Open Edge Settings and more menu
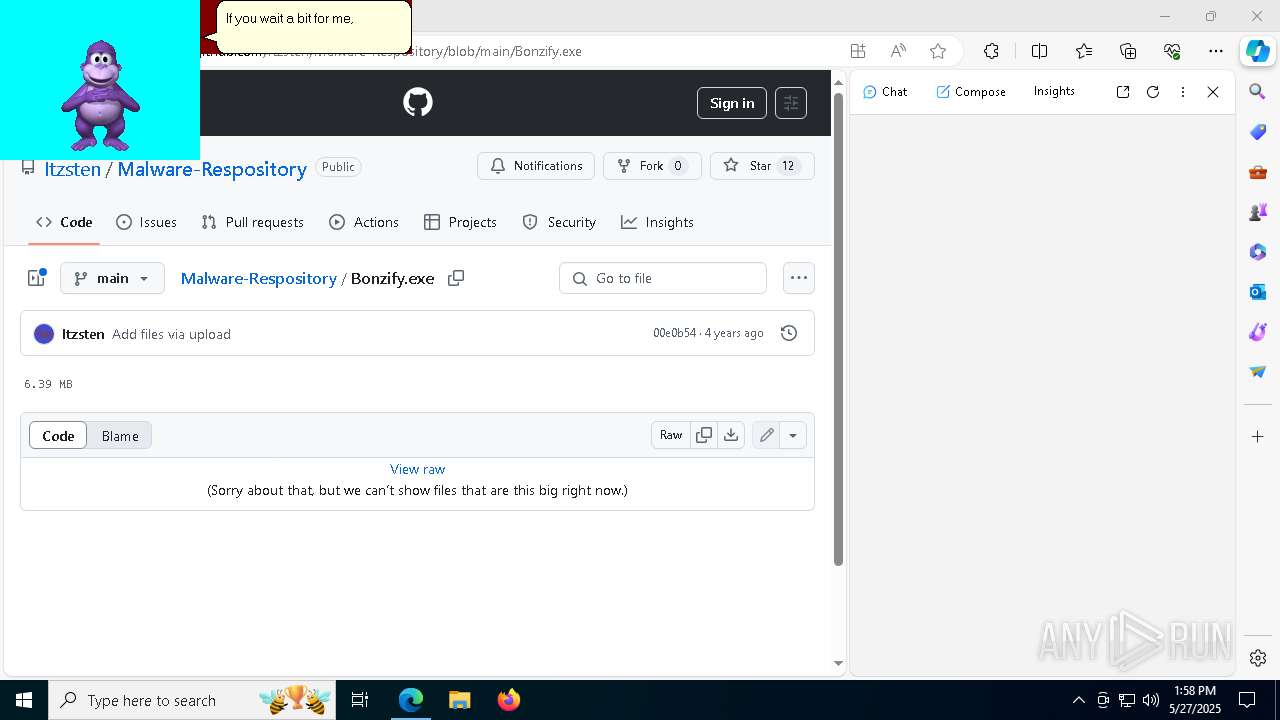The height and width of the screenshot is (720, 1280). [1216, 51]
